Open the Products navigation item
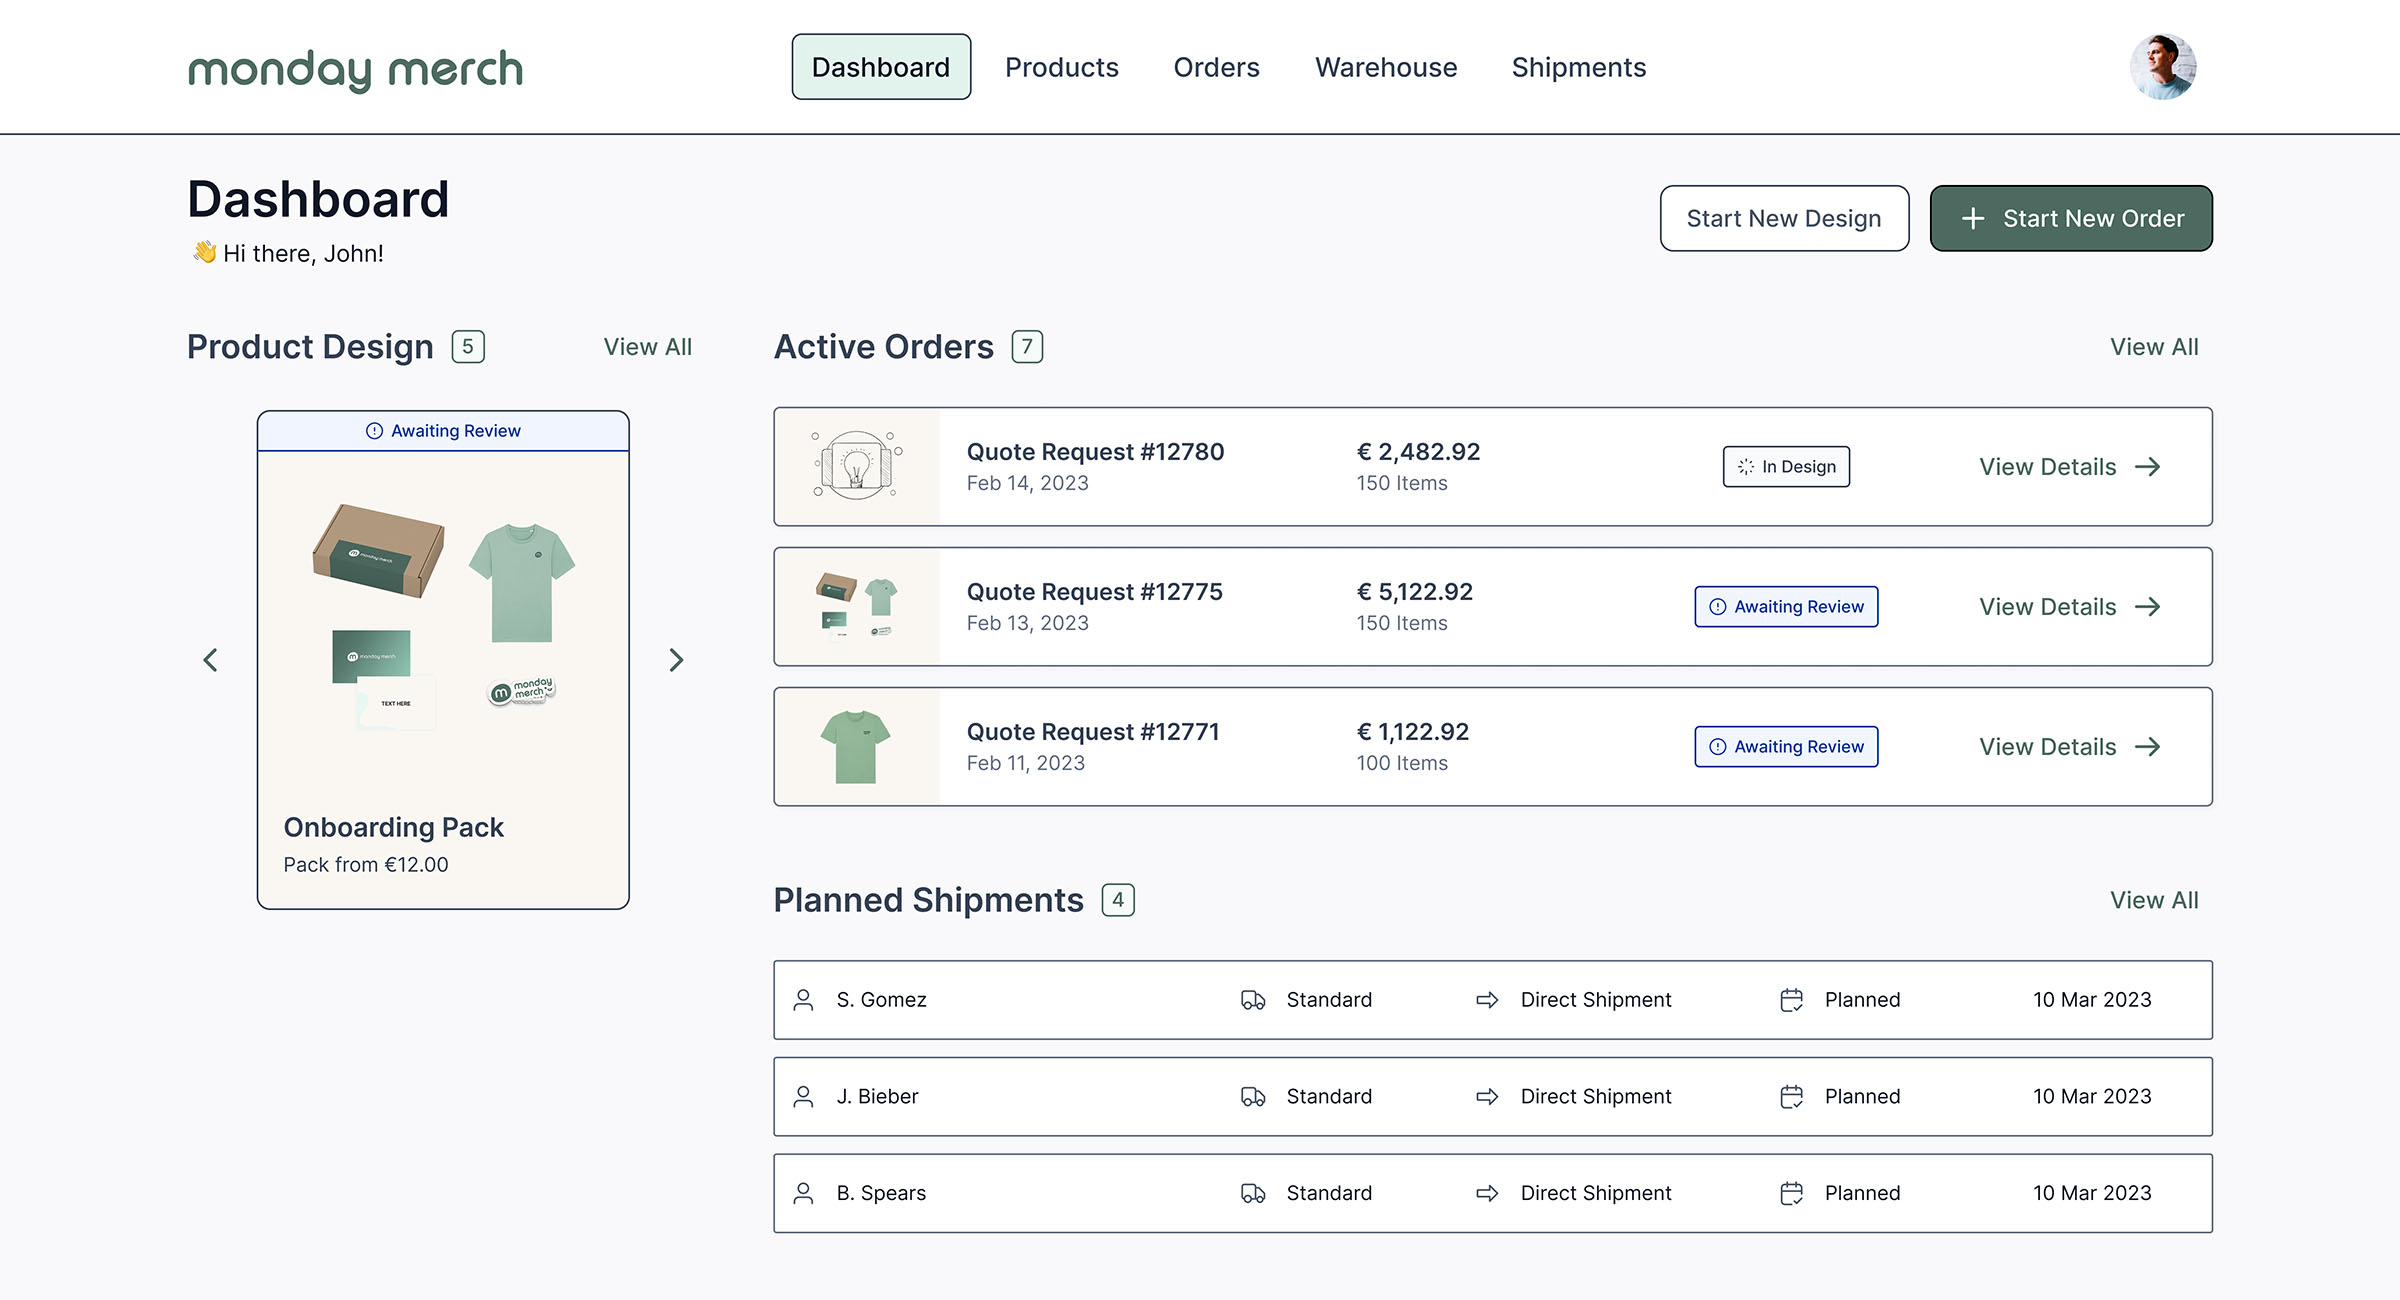 pyautogui.click(x=1062, y=67)
